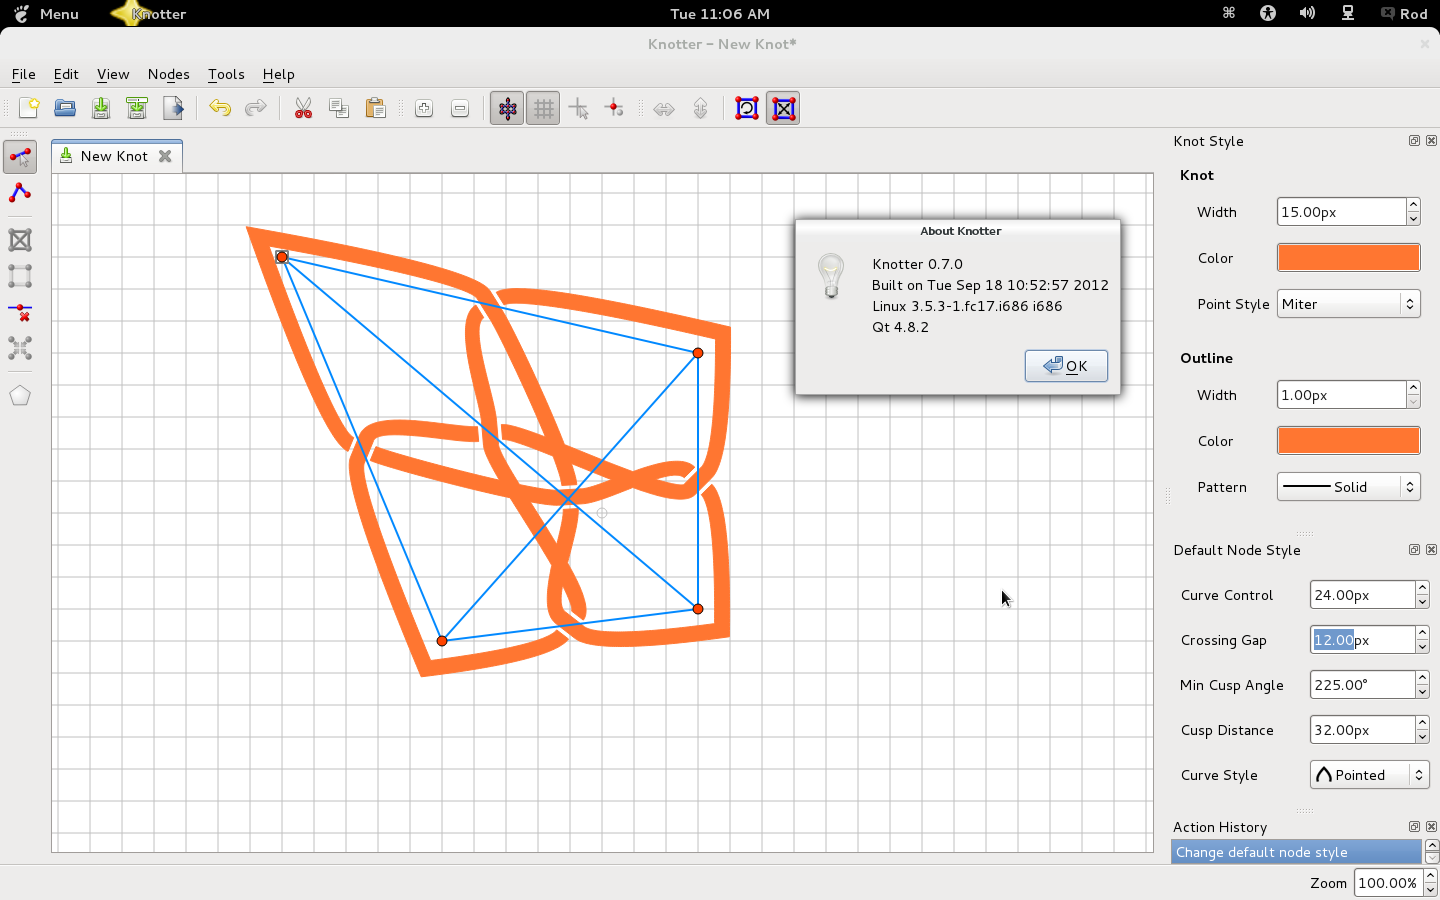
Task: Open the volume control in system tray
Action: coord(1308,13)
